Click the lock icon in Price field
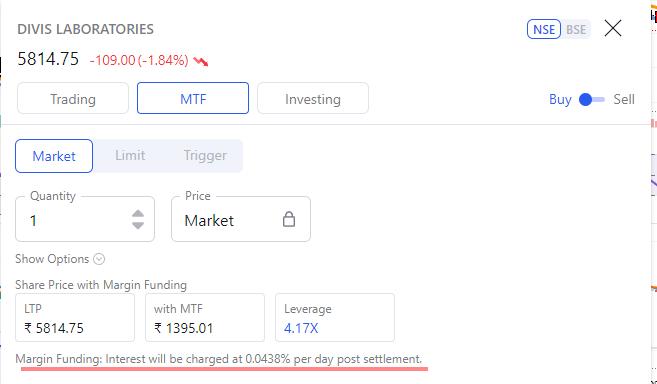 (289, 219)
